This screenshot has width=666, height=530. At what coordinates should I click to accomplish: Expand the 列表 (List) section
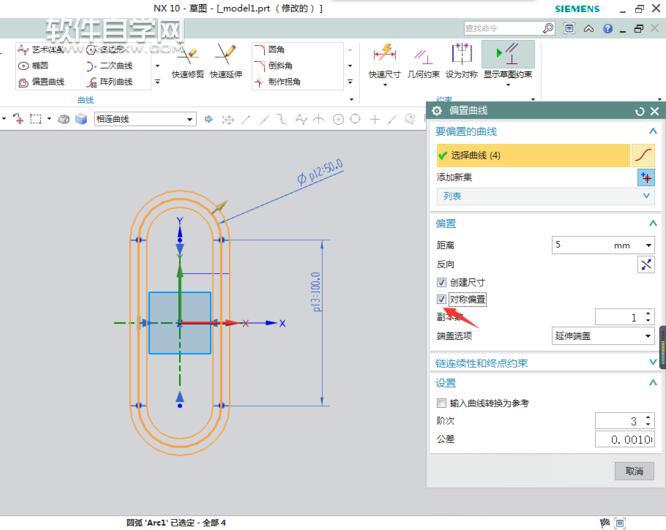545,196
